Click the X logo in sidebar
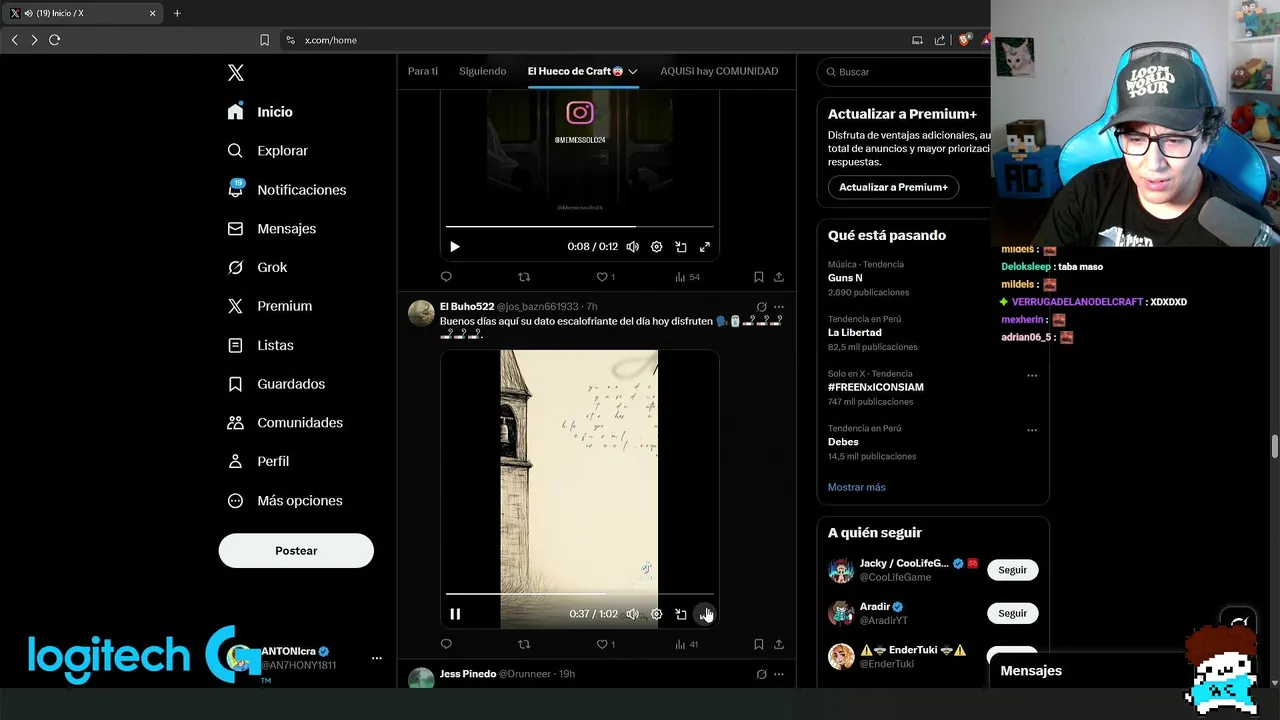This screenshot has height=720, width=1280. point(236,73)
